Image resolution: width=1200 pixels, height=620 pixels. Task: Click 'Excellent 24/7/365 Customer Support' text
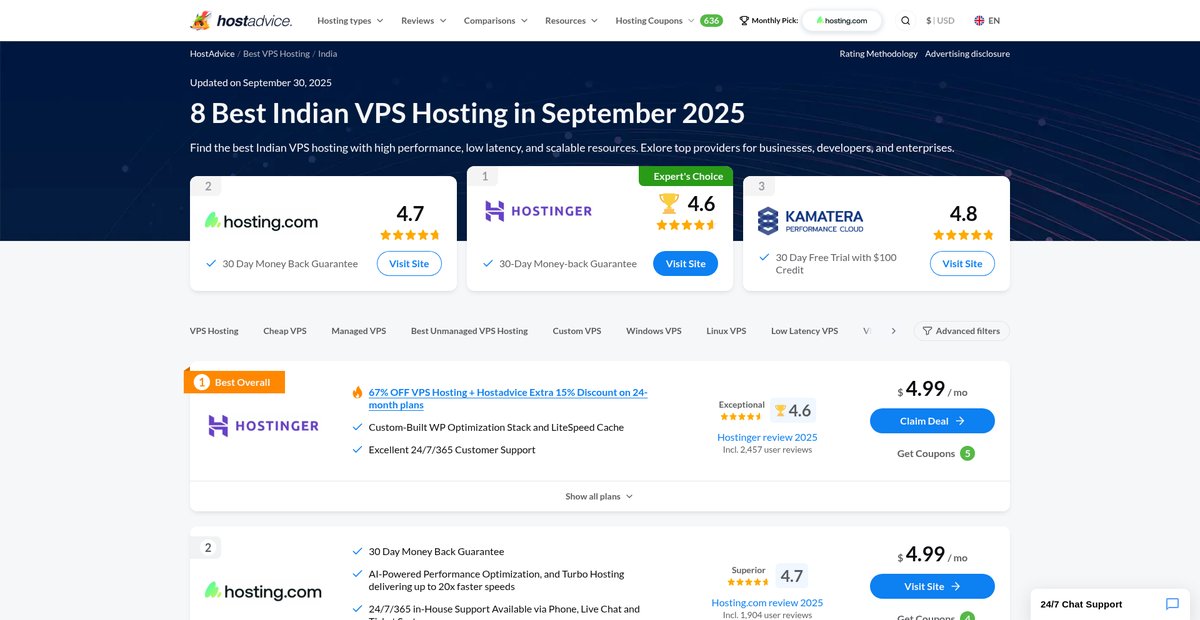point(452,450)
